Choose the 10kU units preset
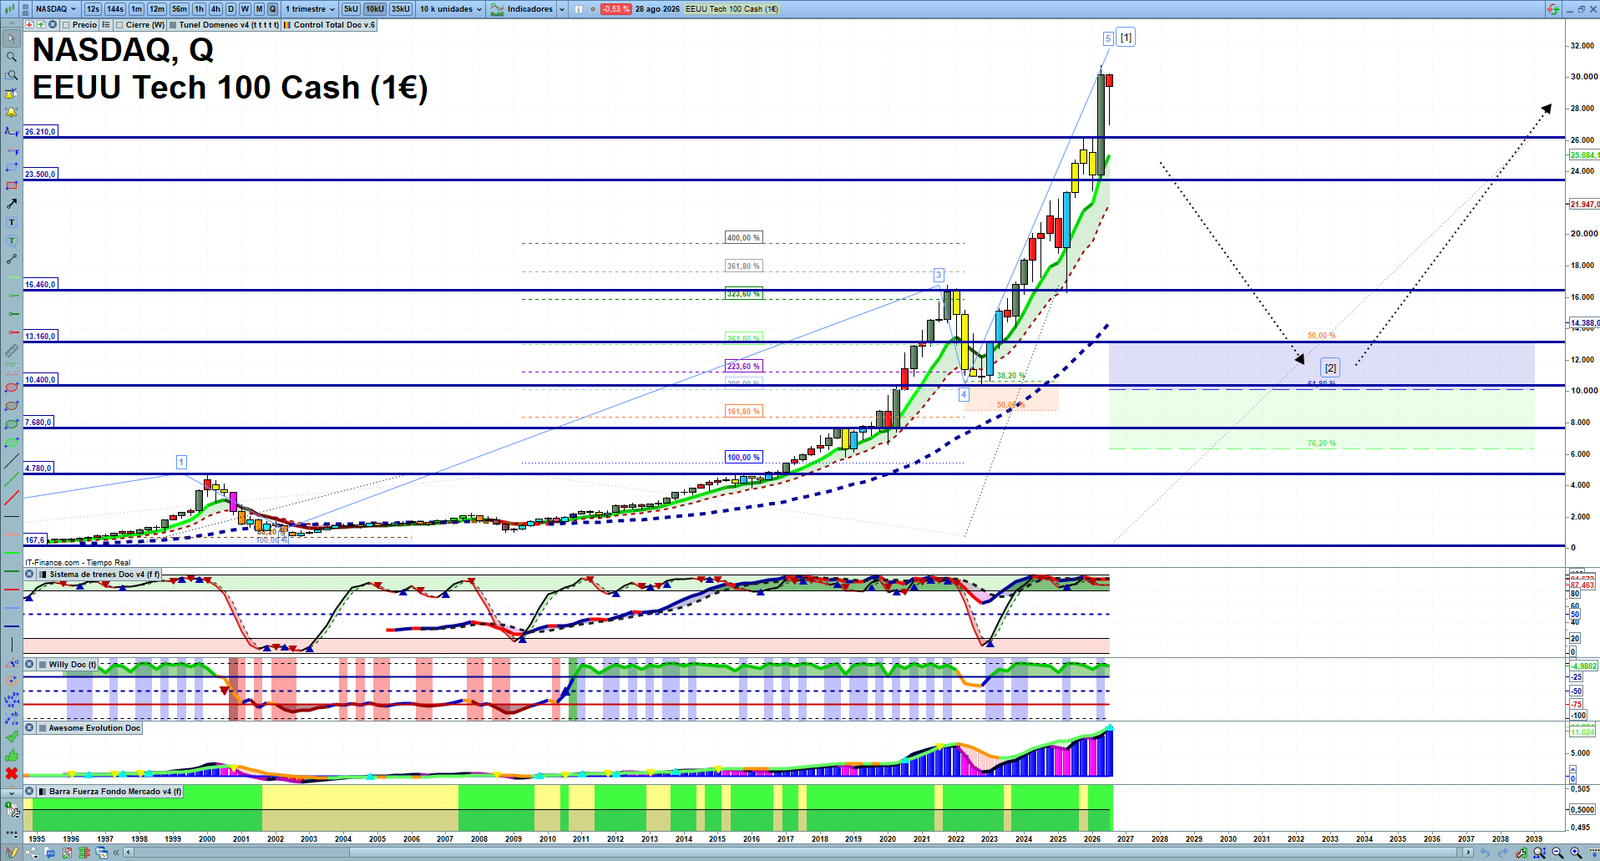Screen dimensions: 1600x861 (x=375, y=9)
